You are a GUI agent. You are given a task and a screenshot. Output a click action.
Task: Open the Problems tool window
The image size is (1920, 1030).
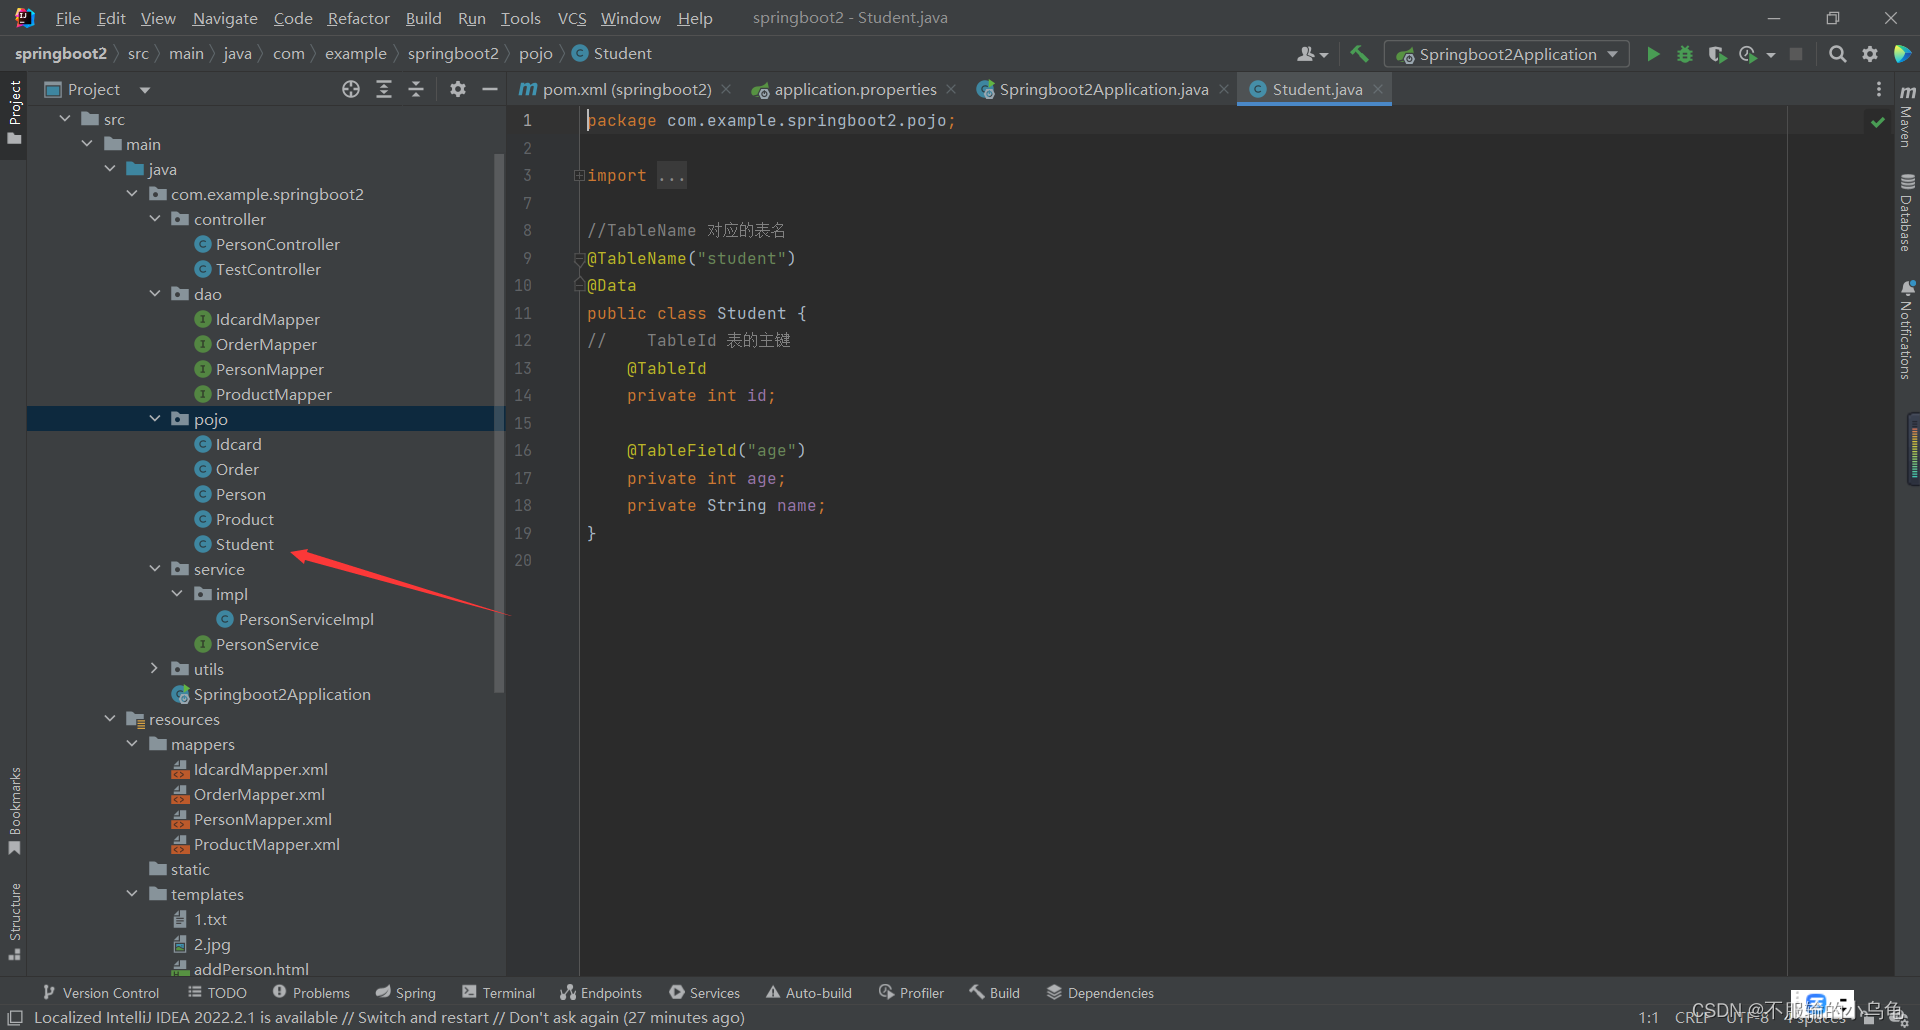311,993
